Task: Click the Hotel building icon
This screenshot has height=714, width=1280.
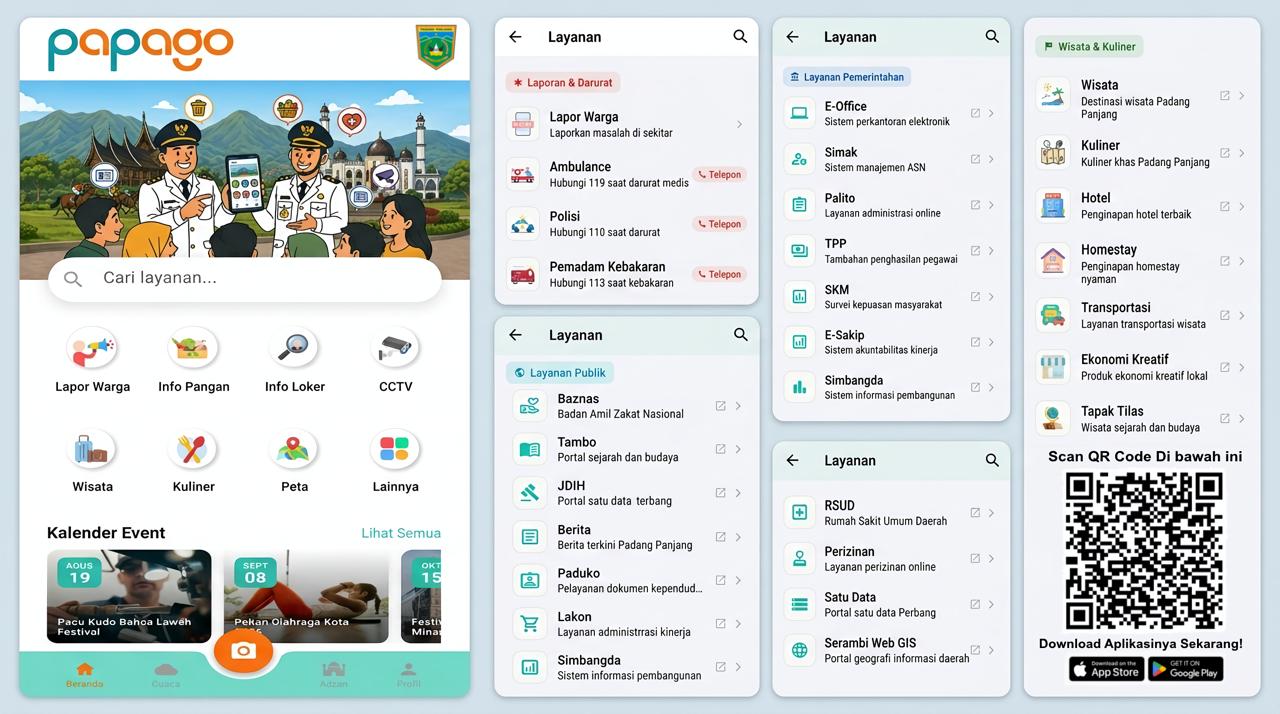Action: pos(1052,206)
